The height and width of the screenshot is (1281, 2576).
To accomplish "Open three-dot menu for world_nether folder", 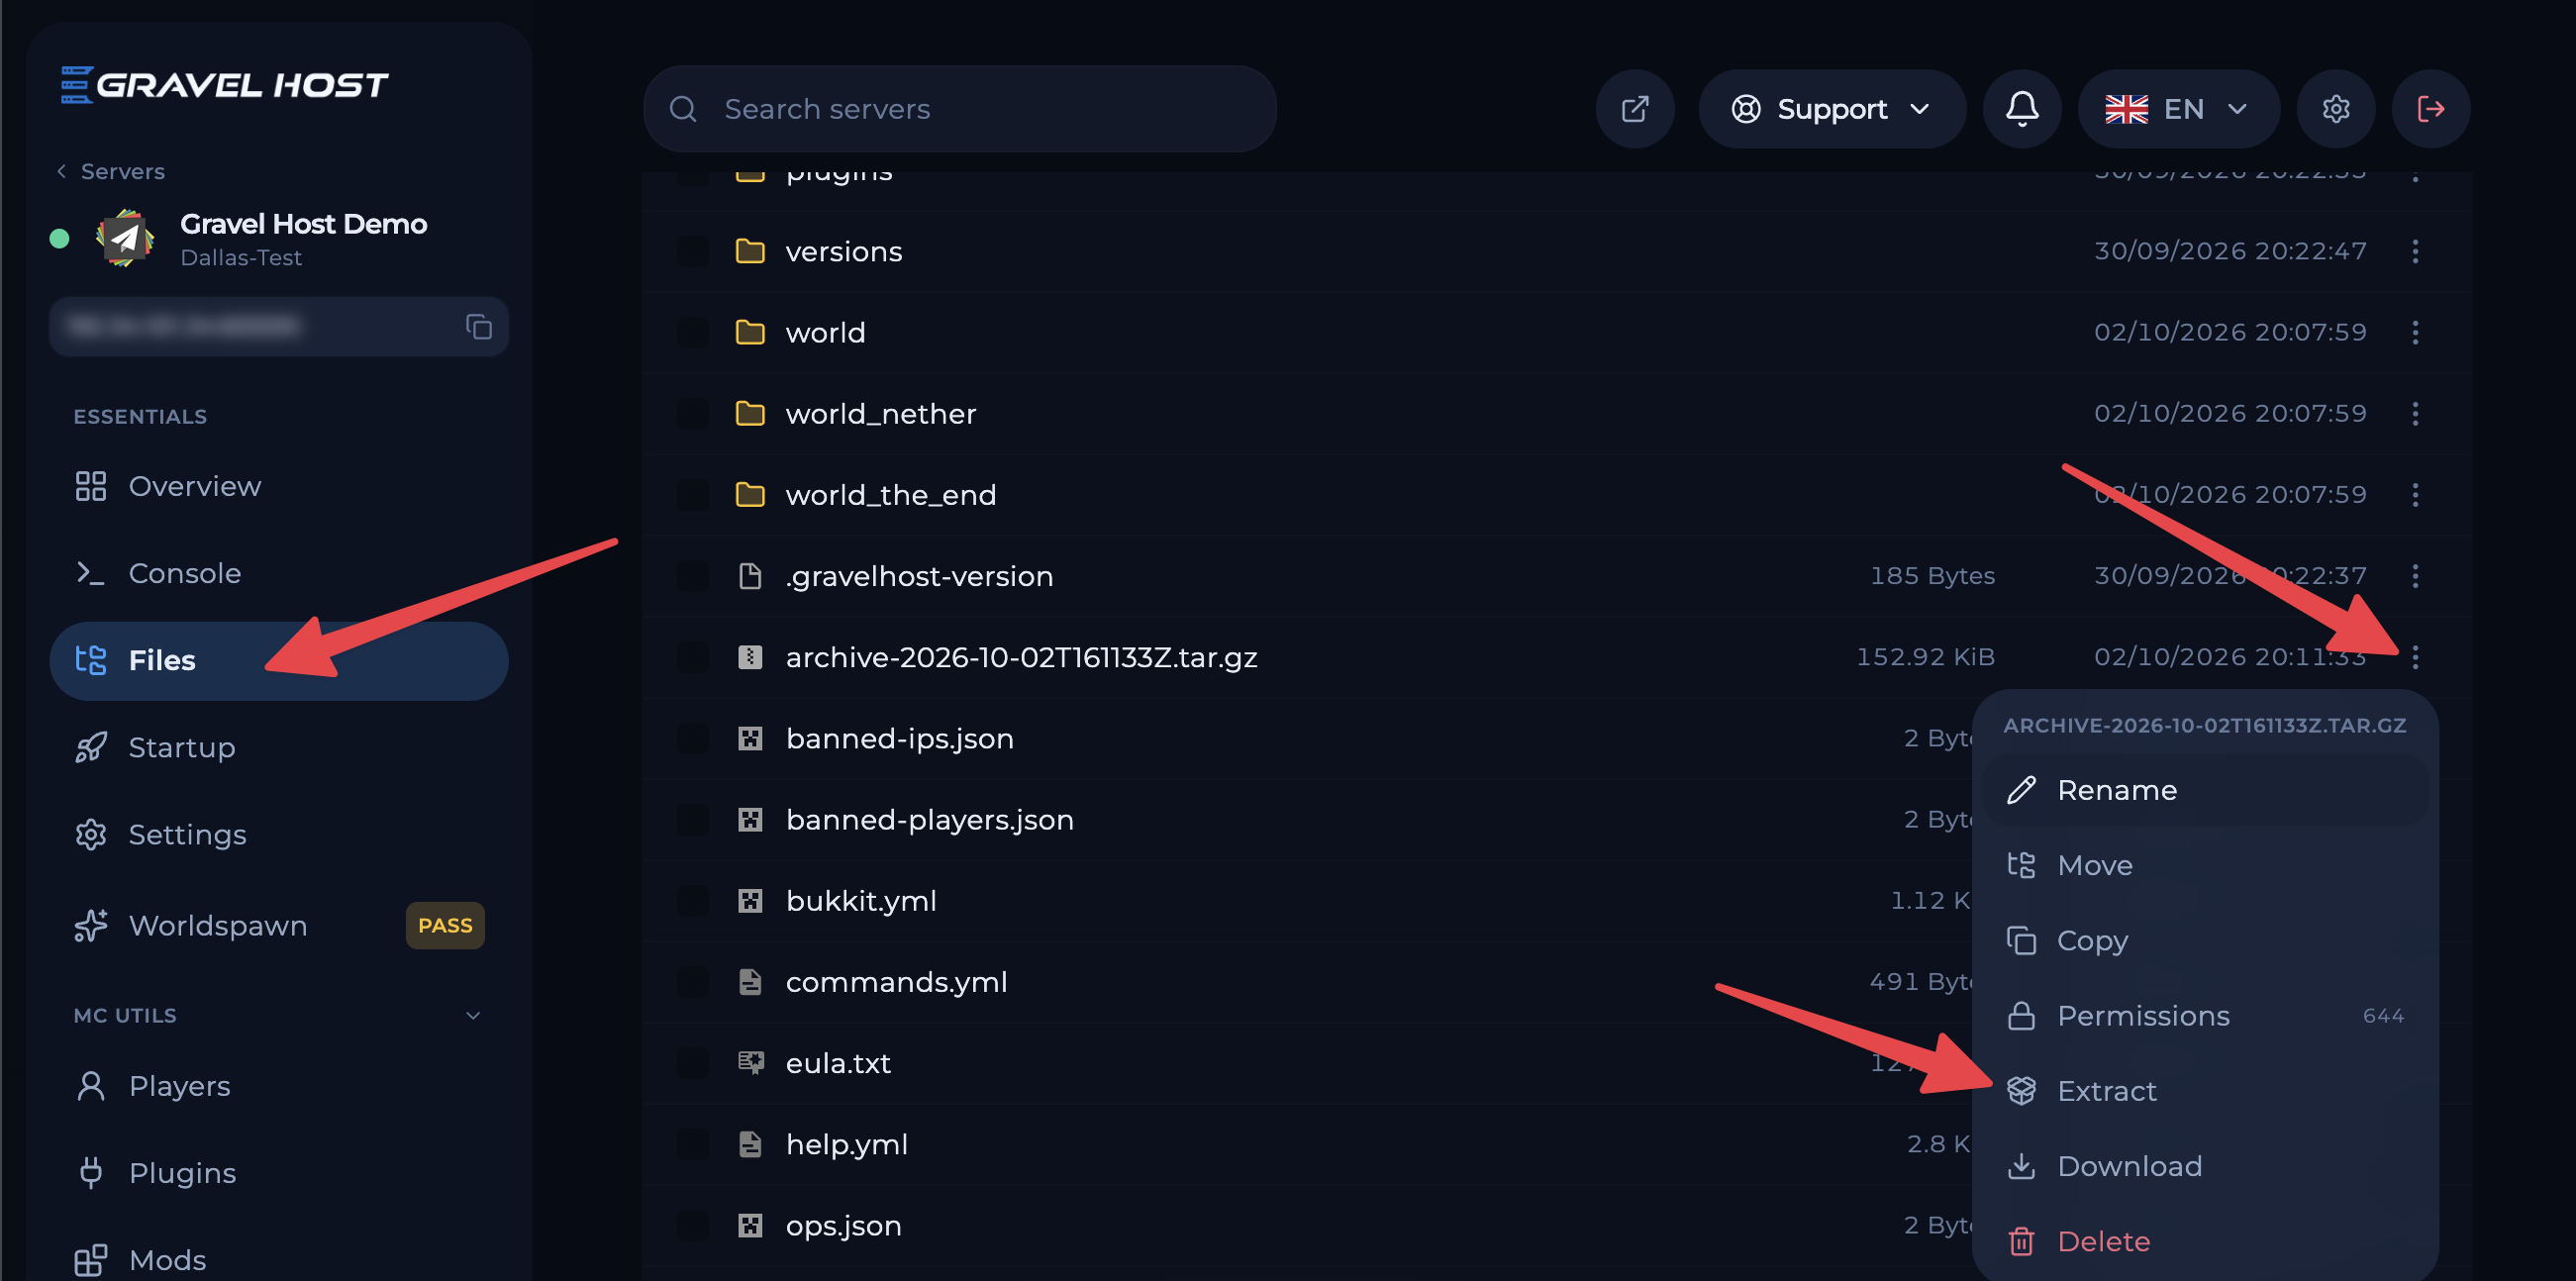I will click(2415, 413).
